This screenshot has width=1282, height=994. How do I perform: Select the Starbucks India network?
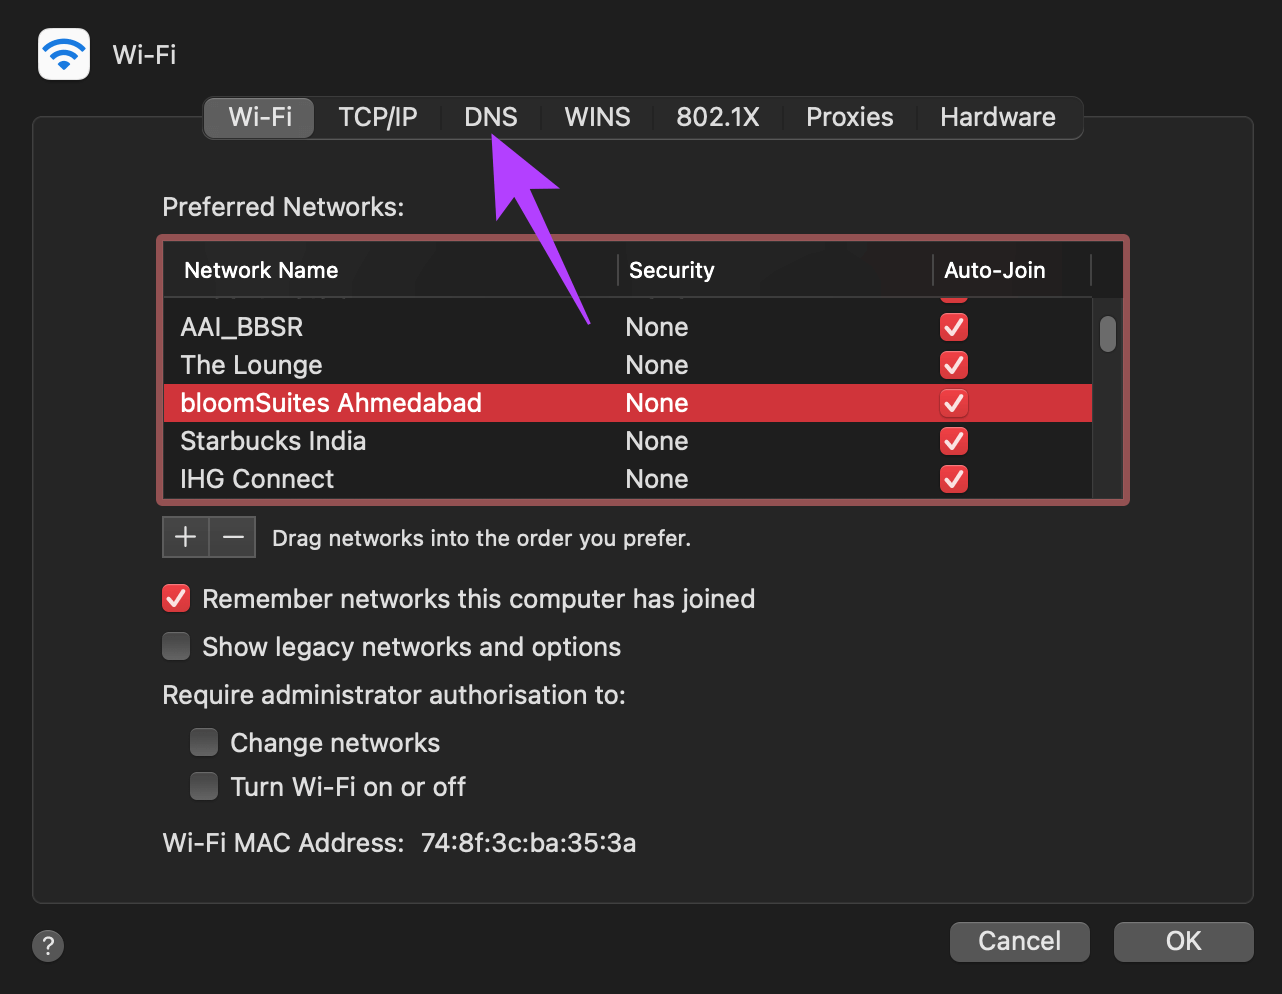point(628,441)
